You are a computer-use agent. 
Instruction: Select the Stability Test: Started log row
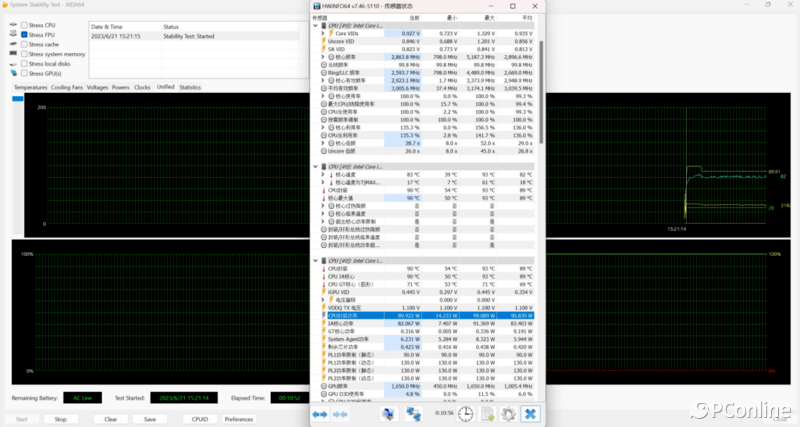pyautogui.click(x=194, y=36)
